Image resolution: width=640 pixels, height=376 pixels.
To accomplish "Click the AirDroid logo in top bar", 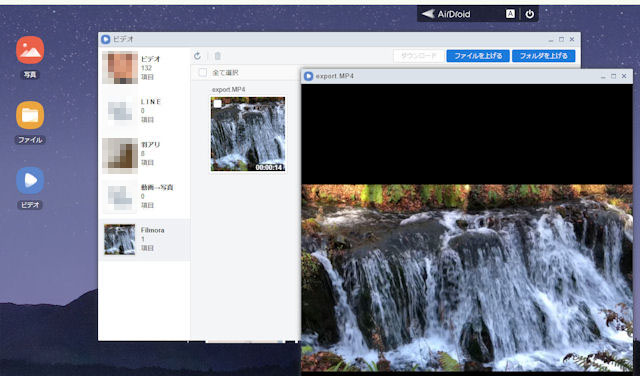I will tap(446, 14).
